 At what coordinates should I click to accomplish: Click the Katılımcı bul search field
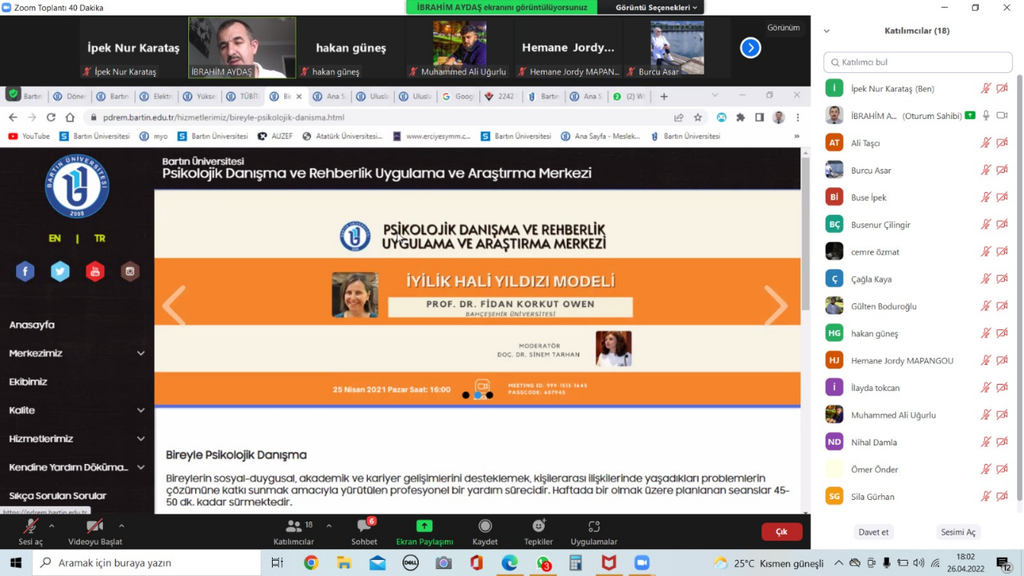(x=918, y=62)
